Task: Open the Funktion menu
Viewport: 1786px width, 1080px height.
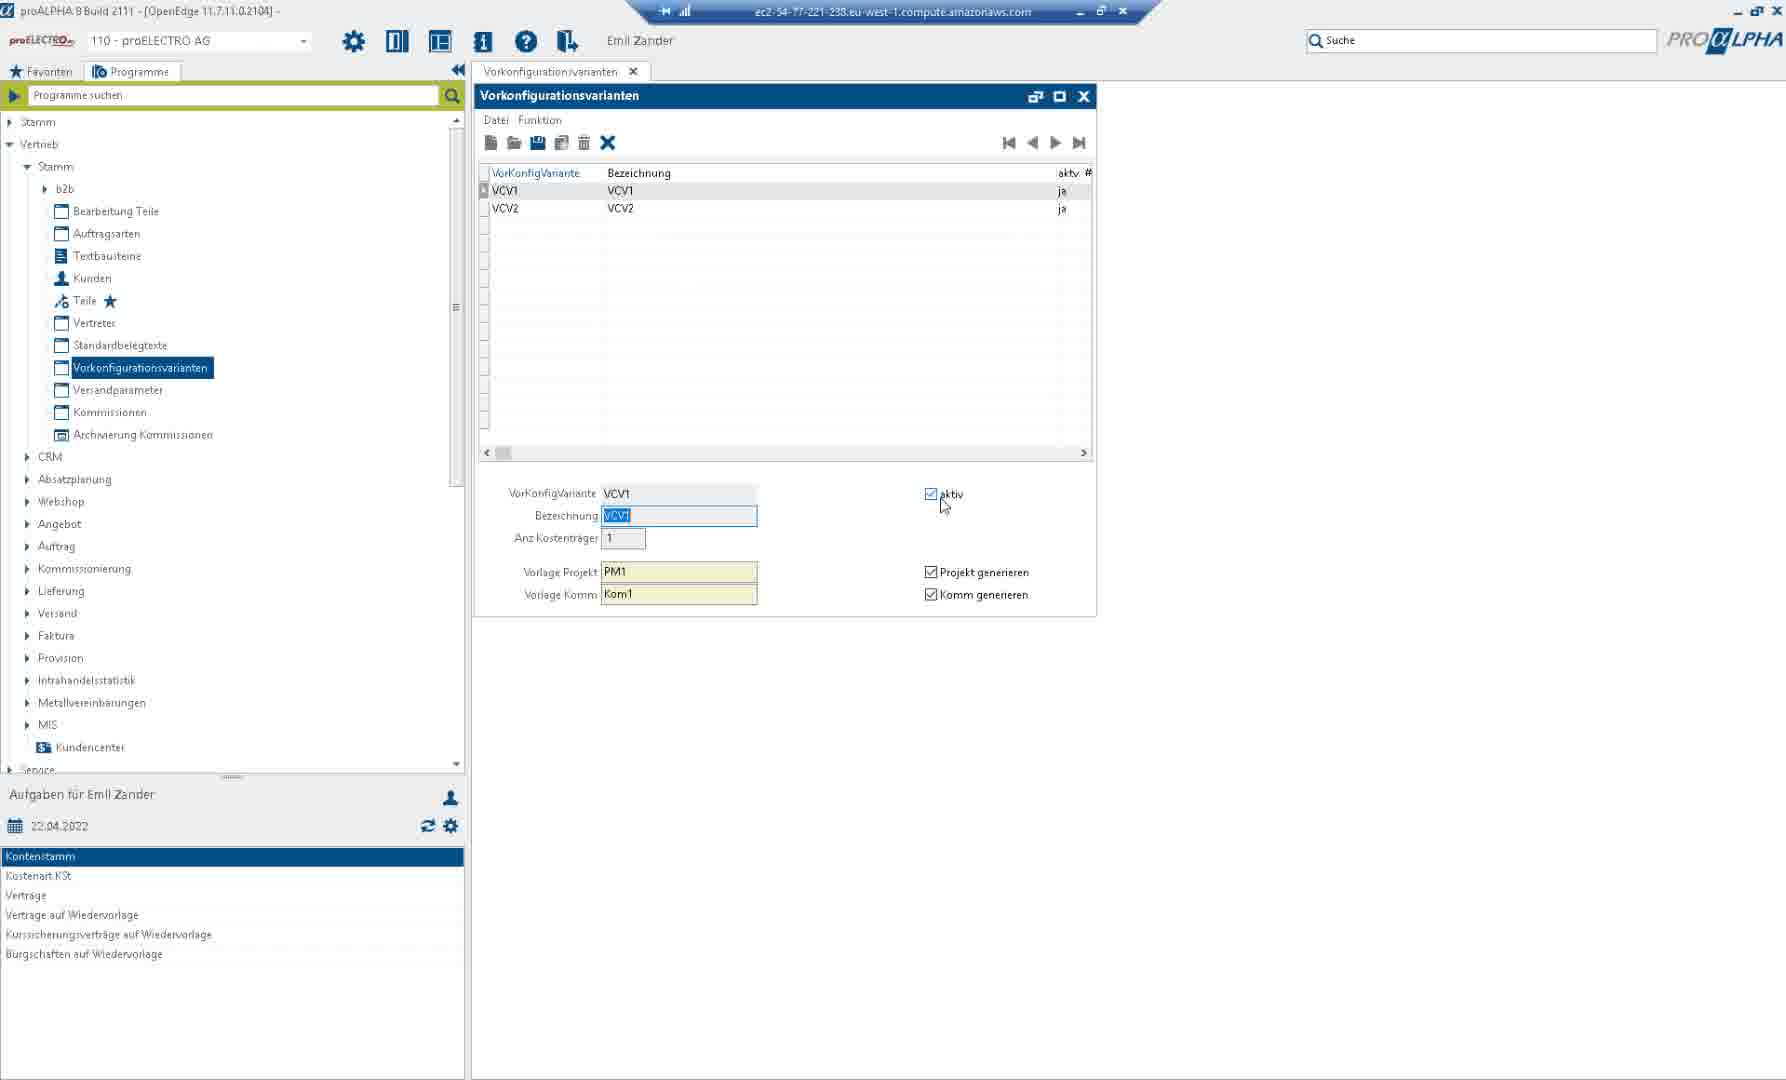Action: [540, 120]
